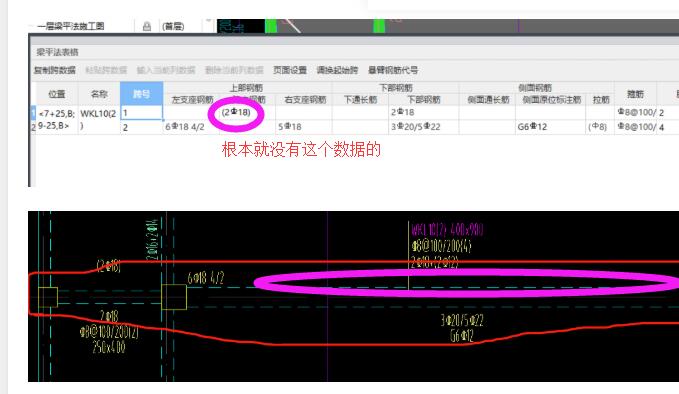
Task: Click the 箍筋 column header
Action: point(635,94)
